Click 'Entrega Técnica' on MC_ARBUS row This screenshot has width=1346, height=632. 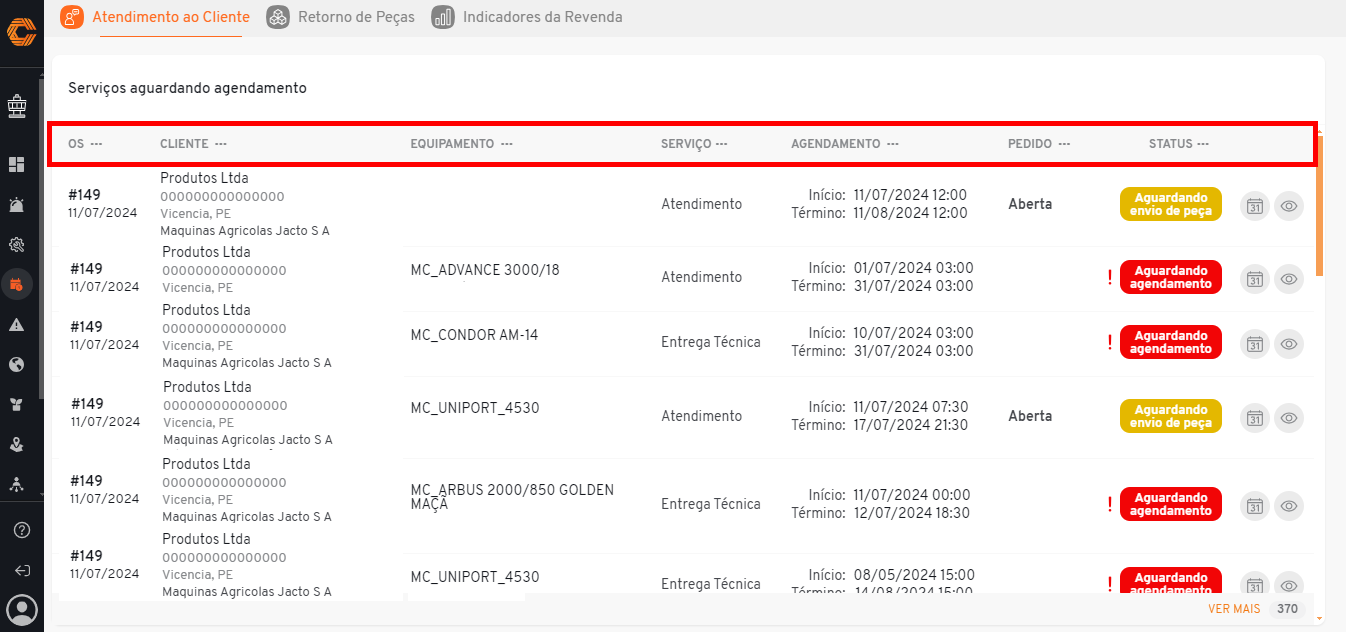pyautogui.click(x=711, y=504)
